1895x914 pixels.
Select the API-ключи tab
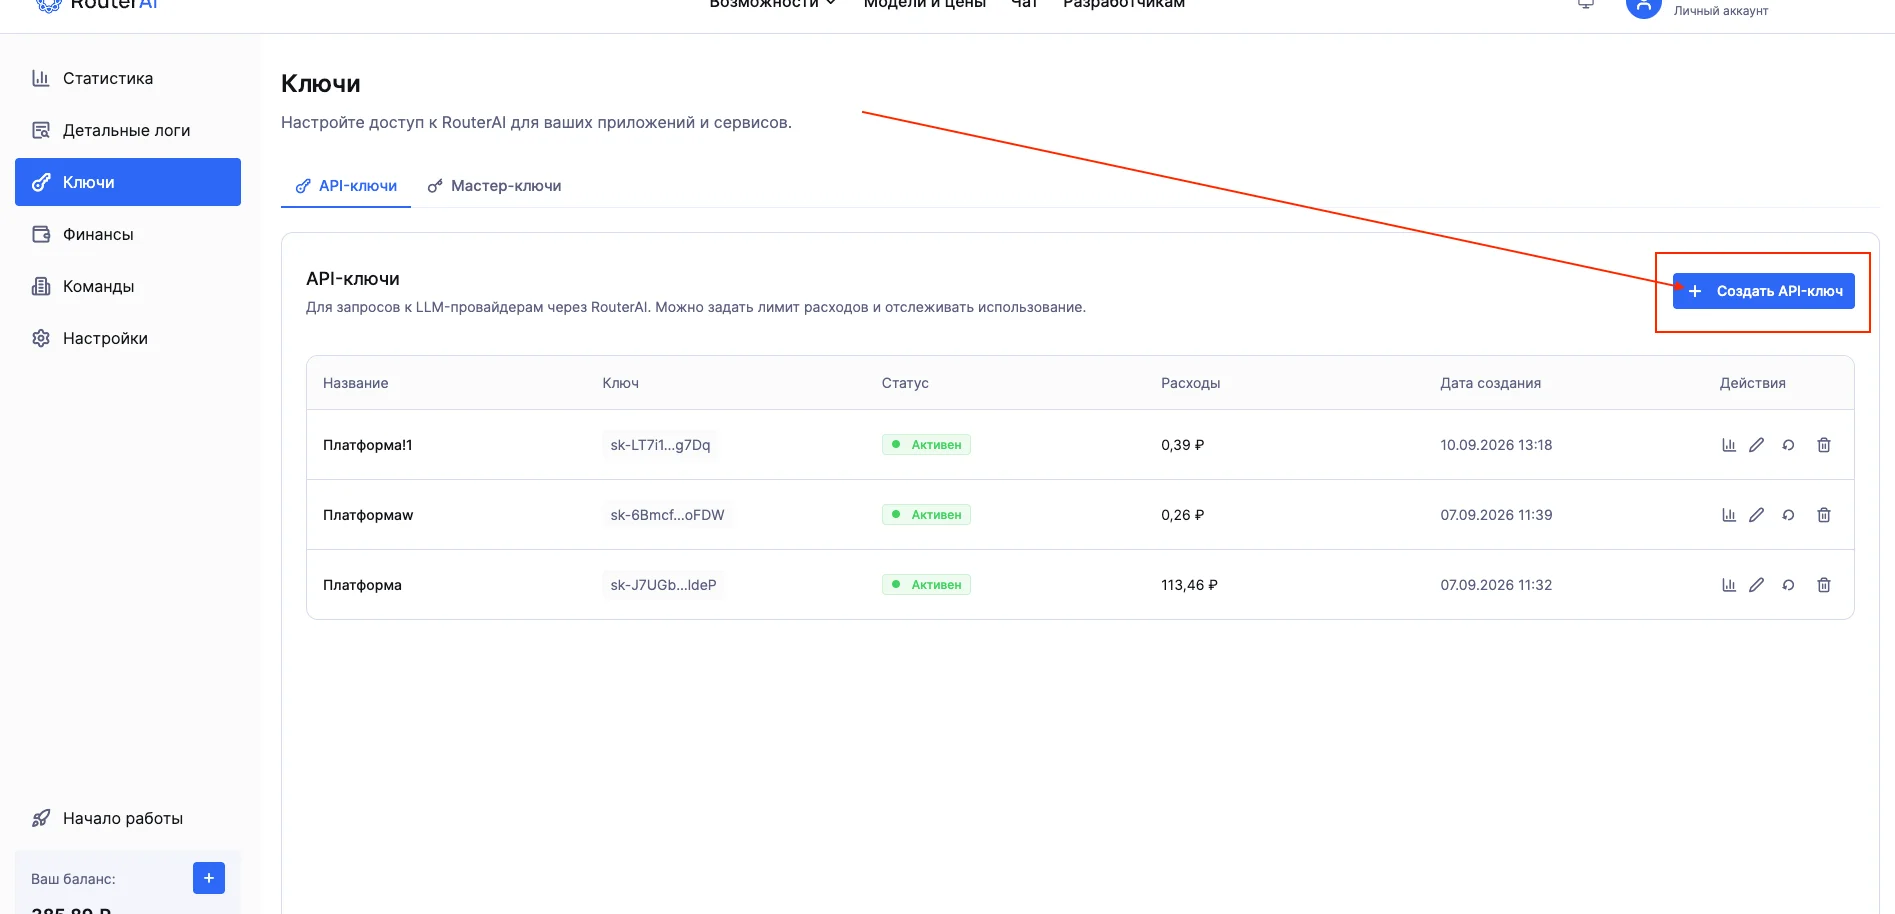346,186
